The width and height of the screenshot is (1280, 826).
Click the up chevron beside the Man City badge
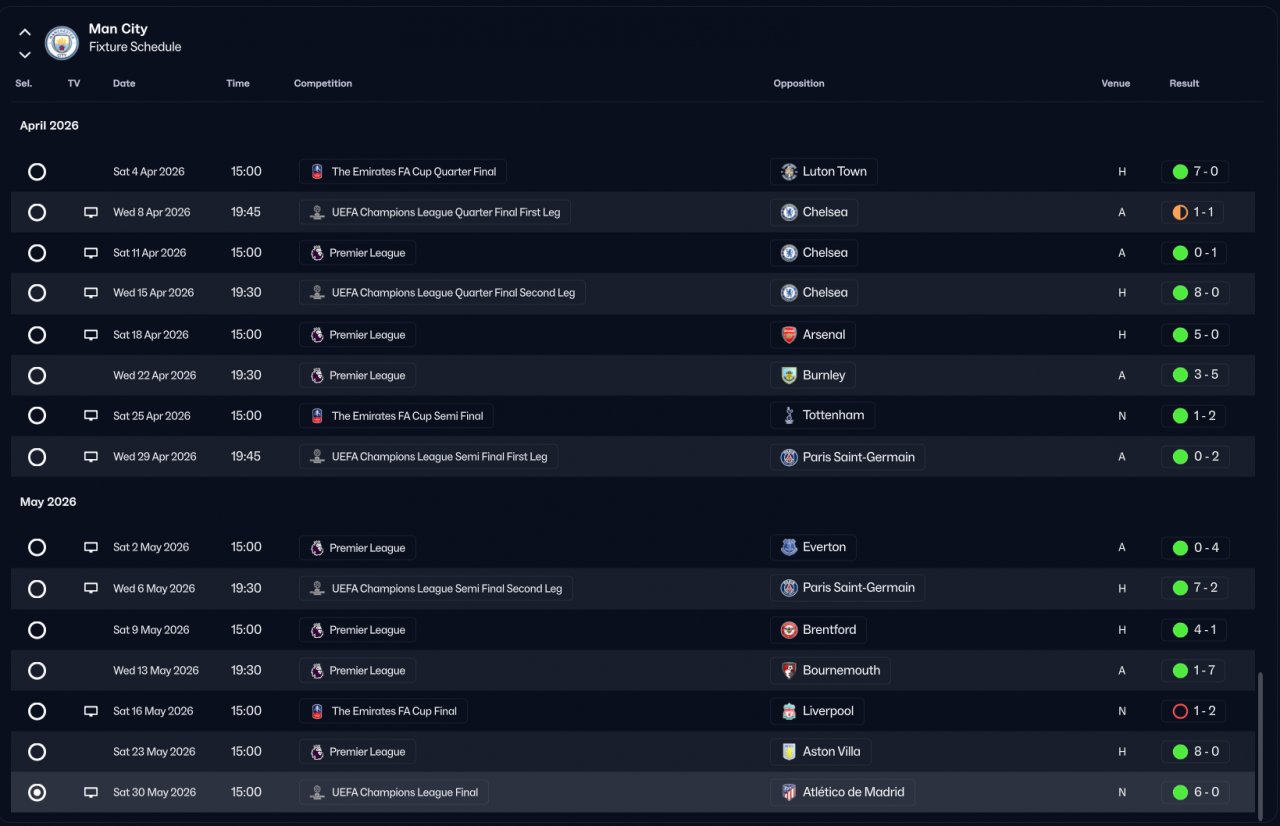coord(25,32)
